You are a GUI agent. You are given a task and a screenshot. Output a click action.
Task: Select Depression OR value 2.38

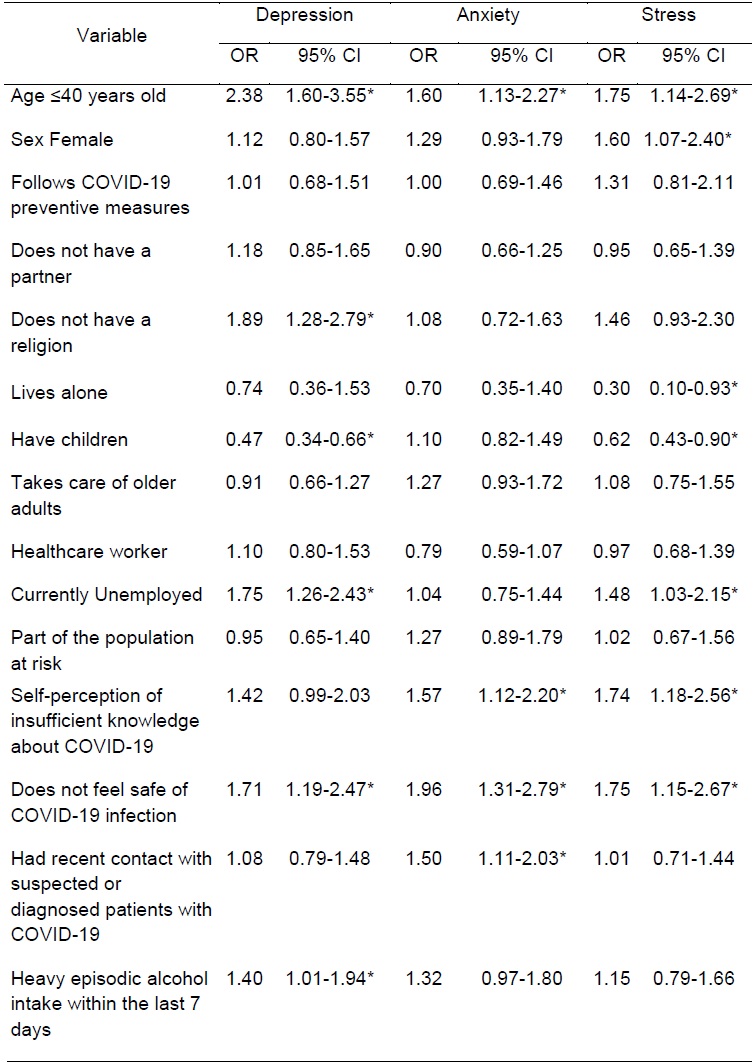(x=245, y=96)
